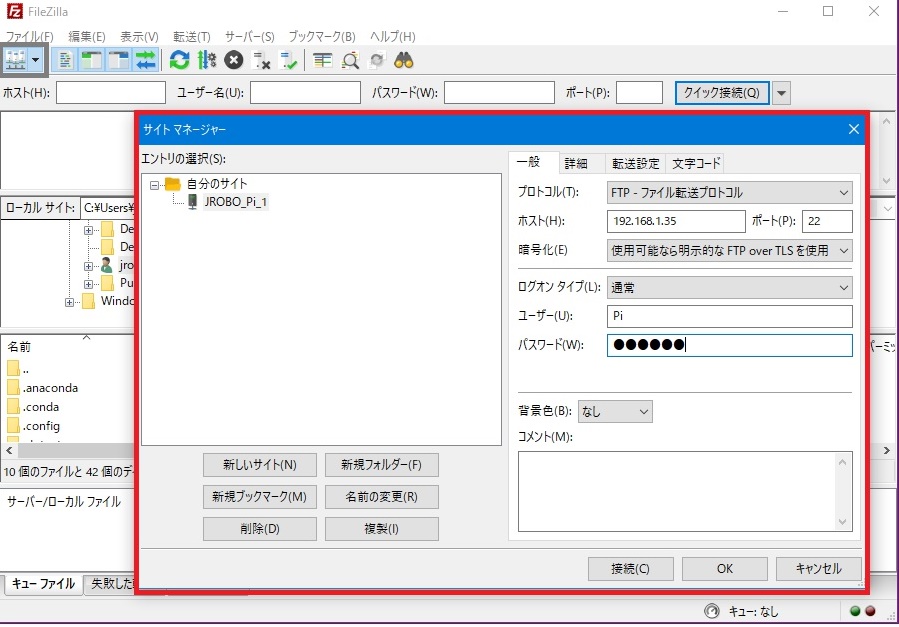899x627 pixels.
Task: Click the 複製(I) button
Action: pyautogui.click(x=382, y=529)
